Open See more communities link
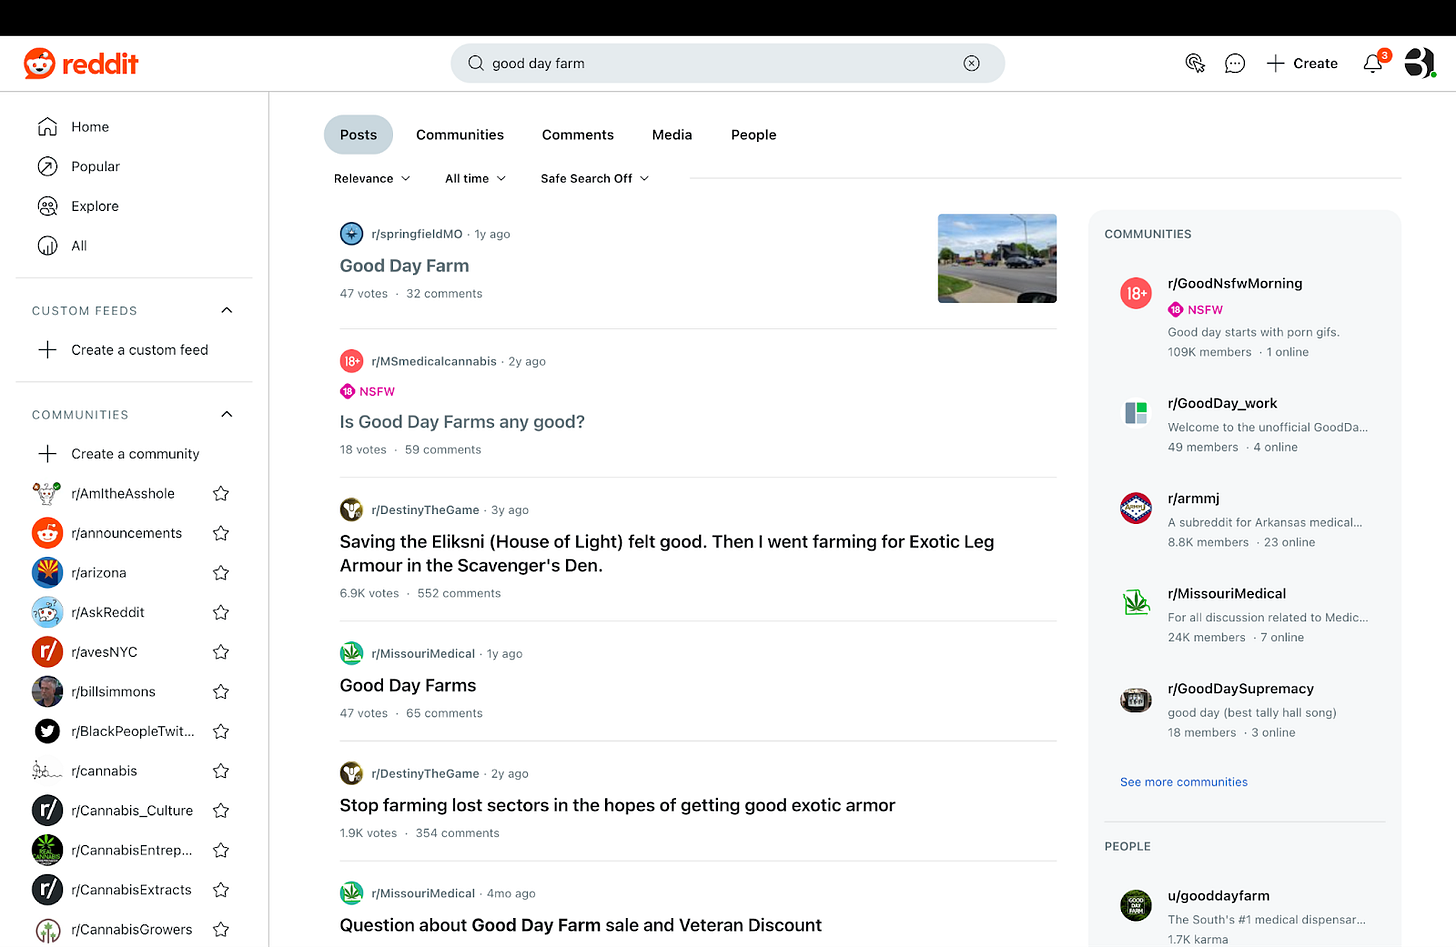1456x947 pixels. point(1184,782)
